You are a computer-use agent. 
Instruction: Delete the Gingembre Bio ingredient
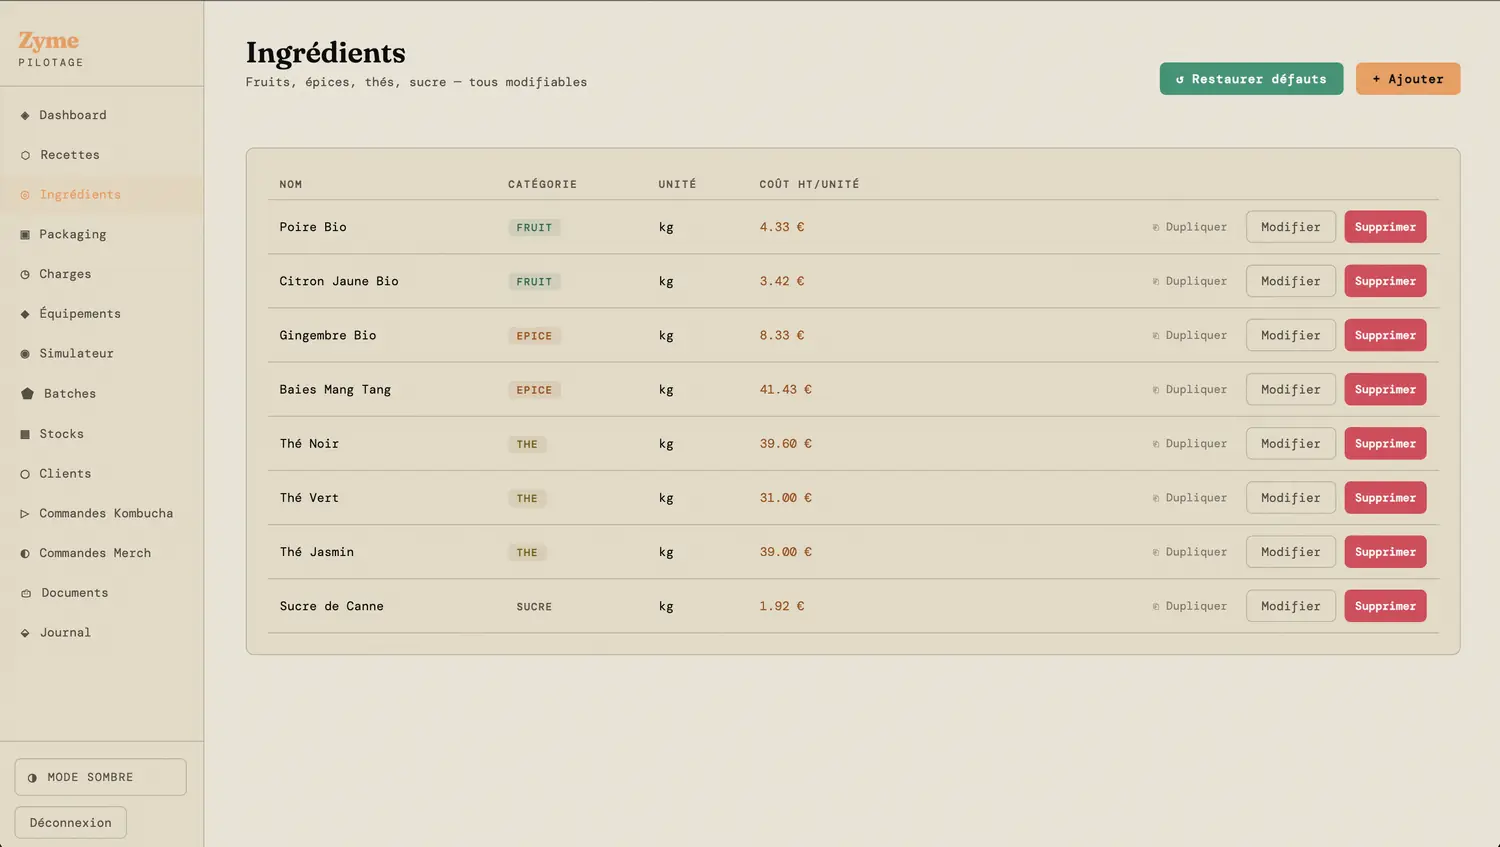point(1385,335)
